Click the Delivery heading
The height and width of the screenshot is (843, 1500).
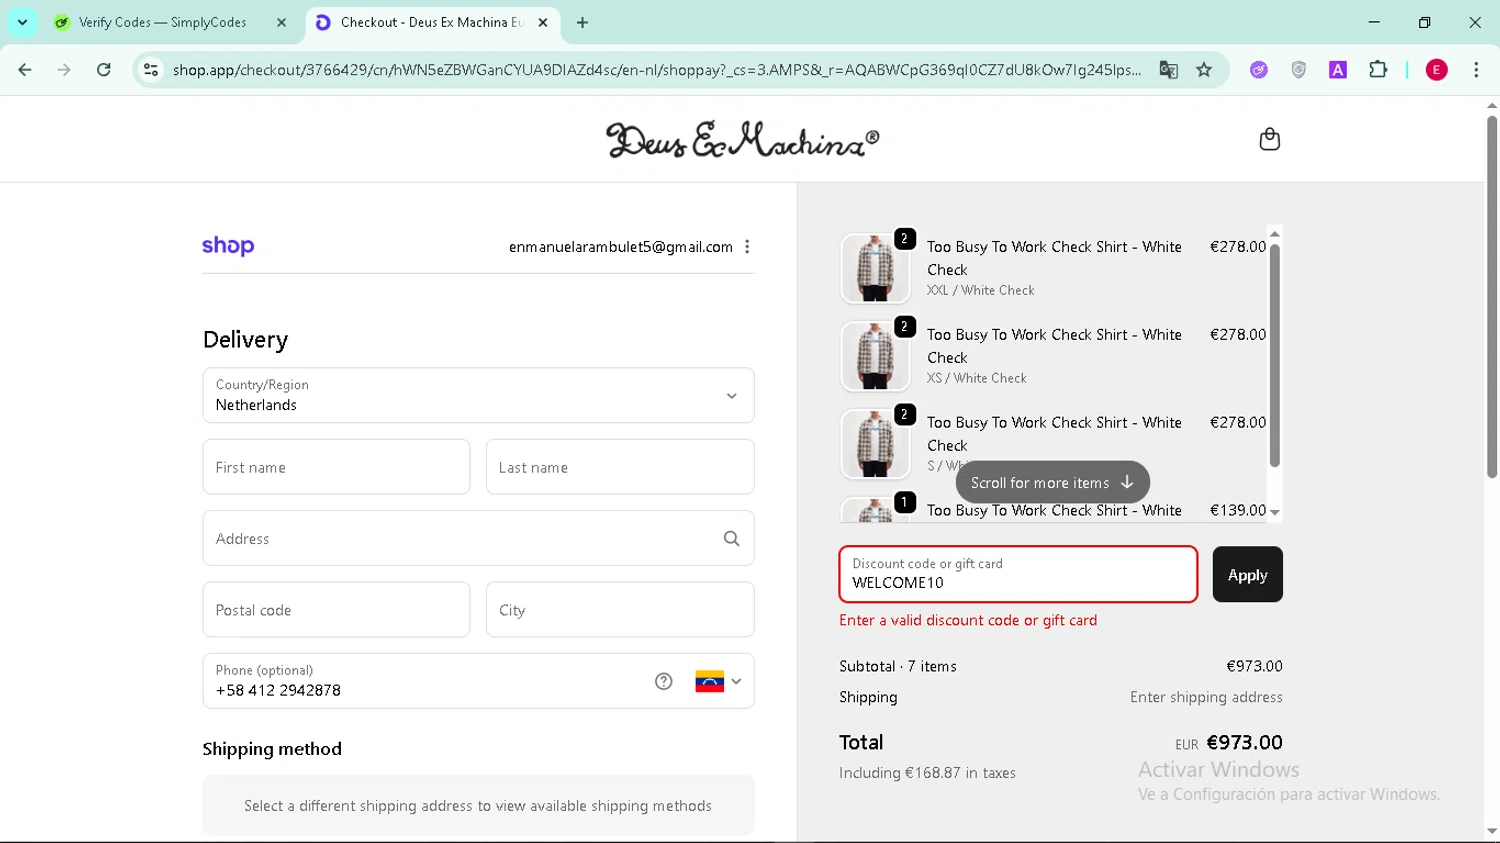(245, 340)
